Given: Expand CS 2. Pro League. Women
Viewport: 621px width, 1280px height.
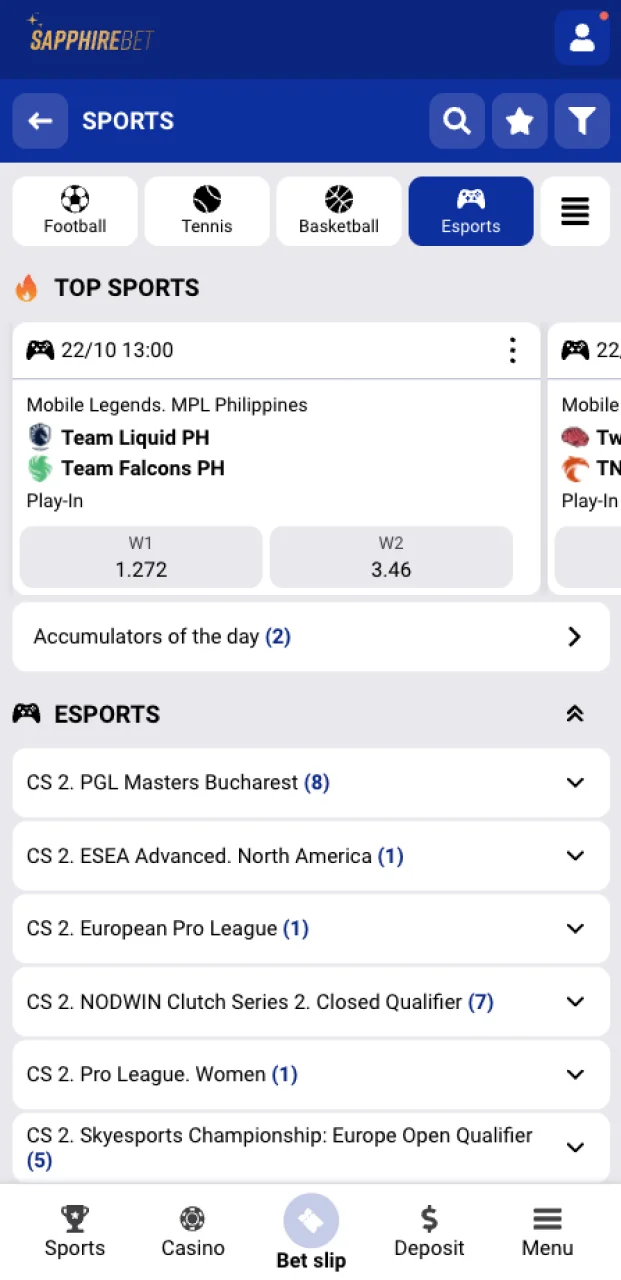Looking at the screenshot, I should point(310,1074).
